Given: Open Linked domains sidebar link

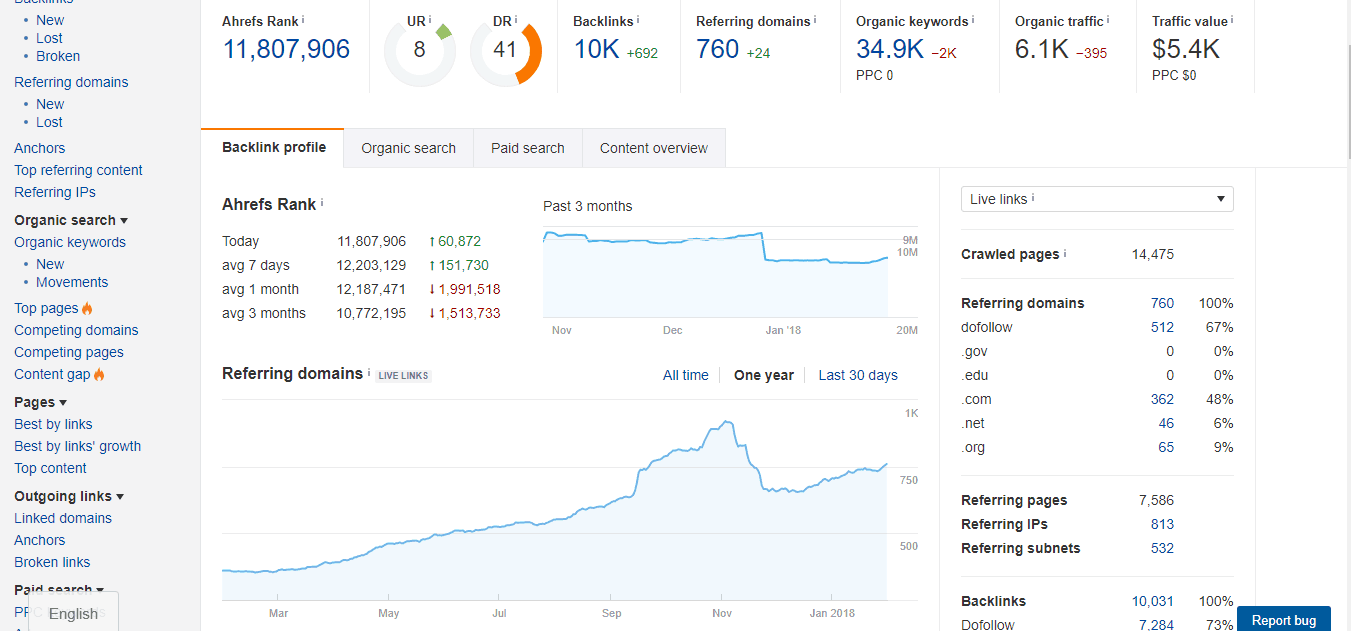Looking at the screenshot, I should pyautogui.click(x=63, y=518).
